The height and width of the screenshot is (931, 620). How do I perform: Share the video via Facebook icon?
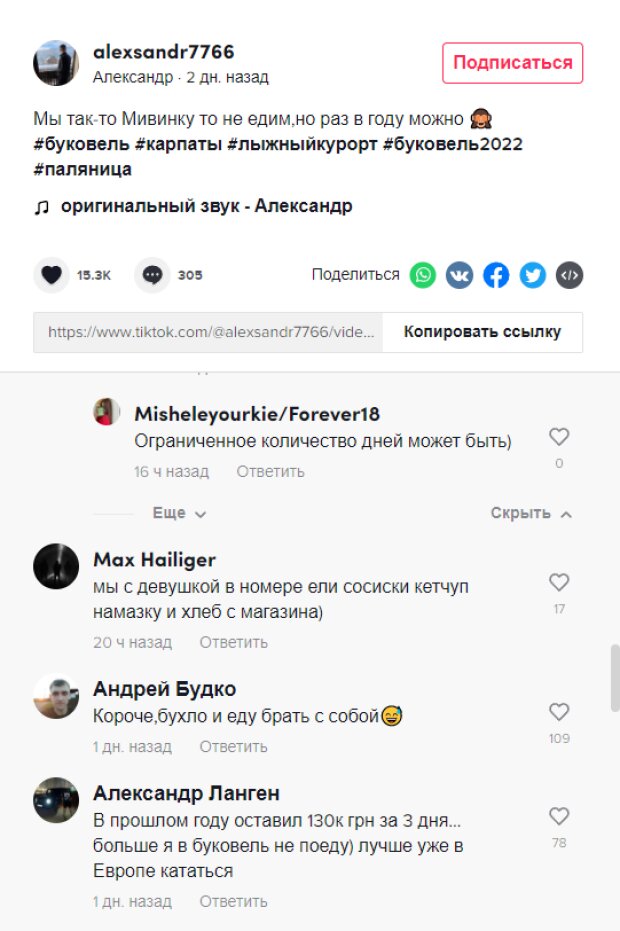(x=496, y=275)
